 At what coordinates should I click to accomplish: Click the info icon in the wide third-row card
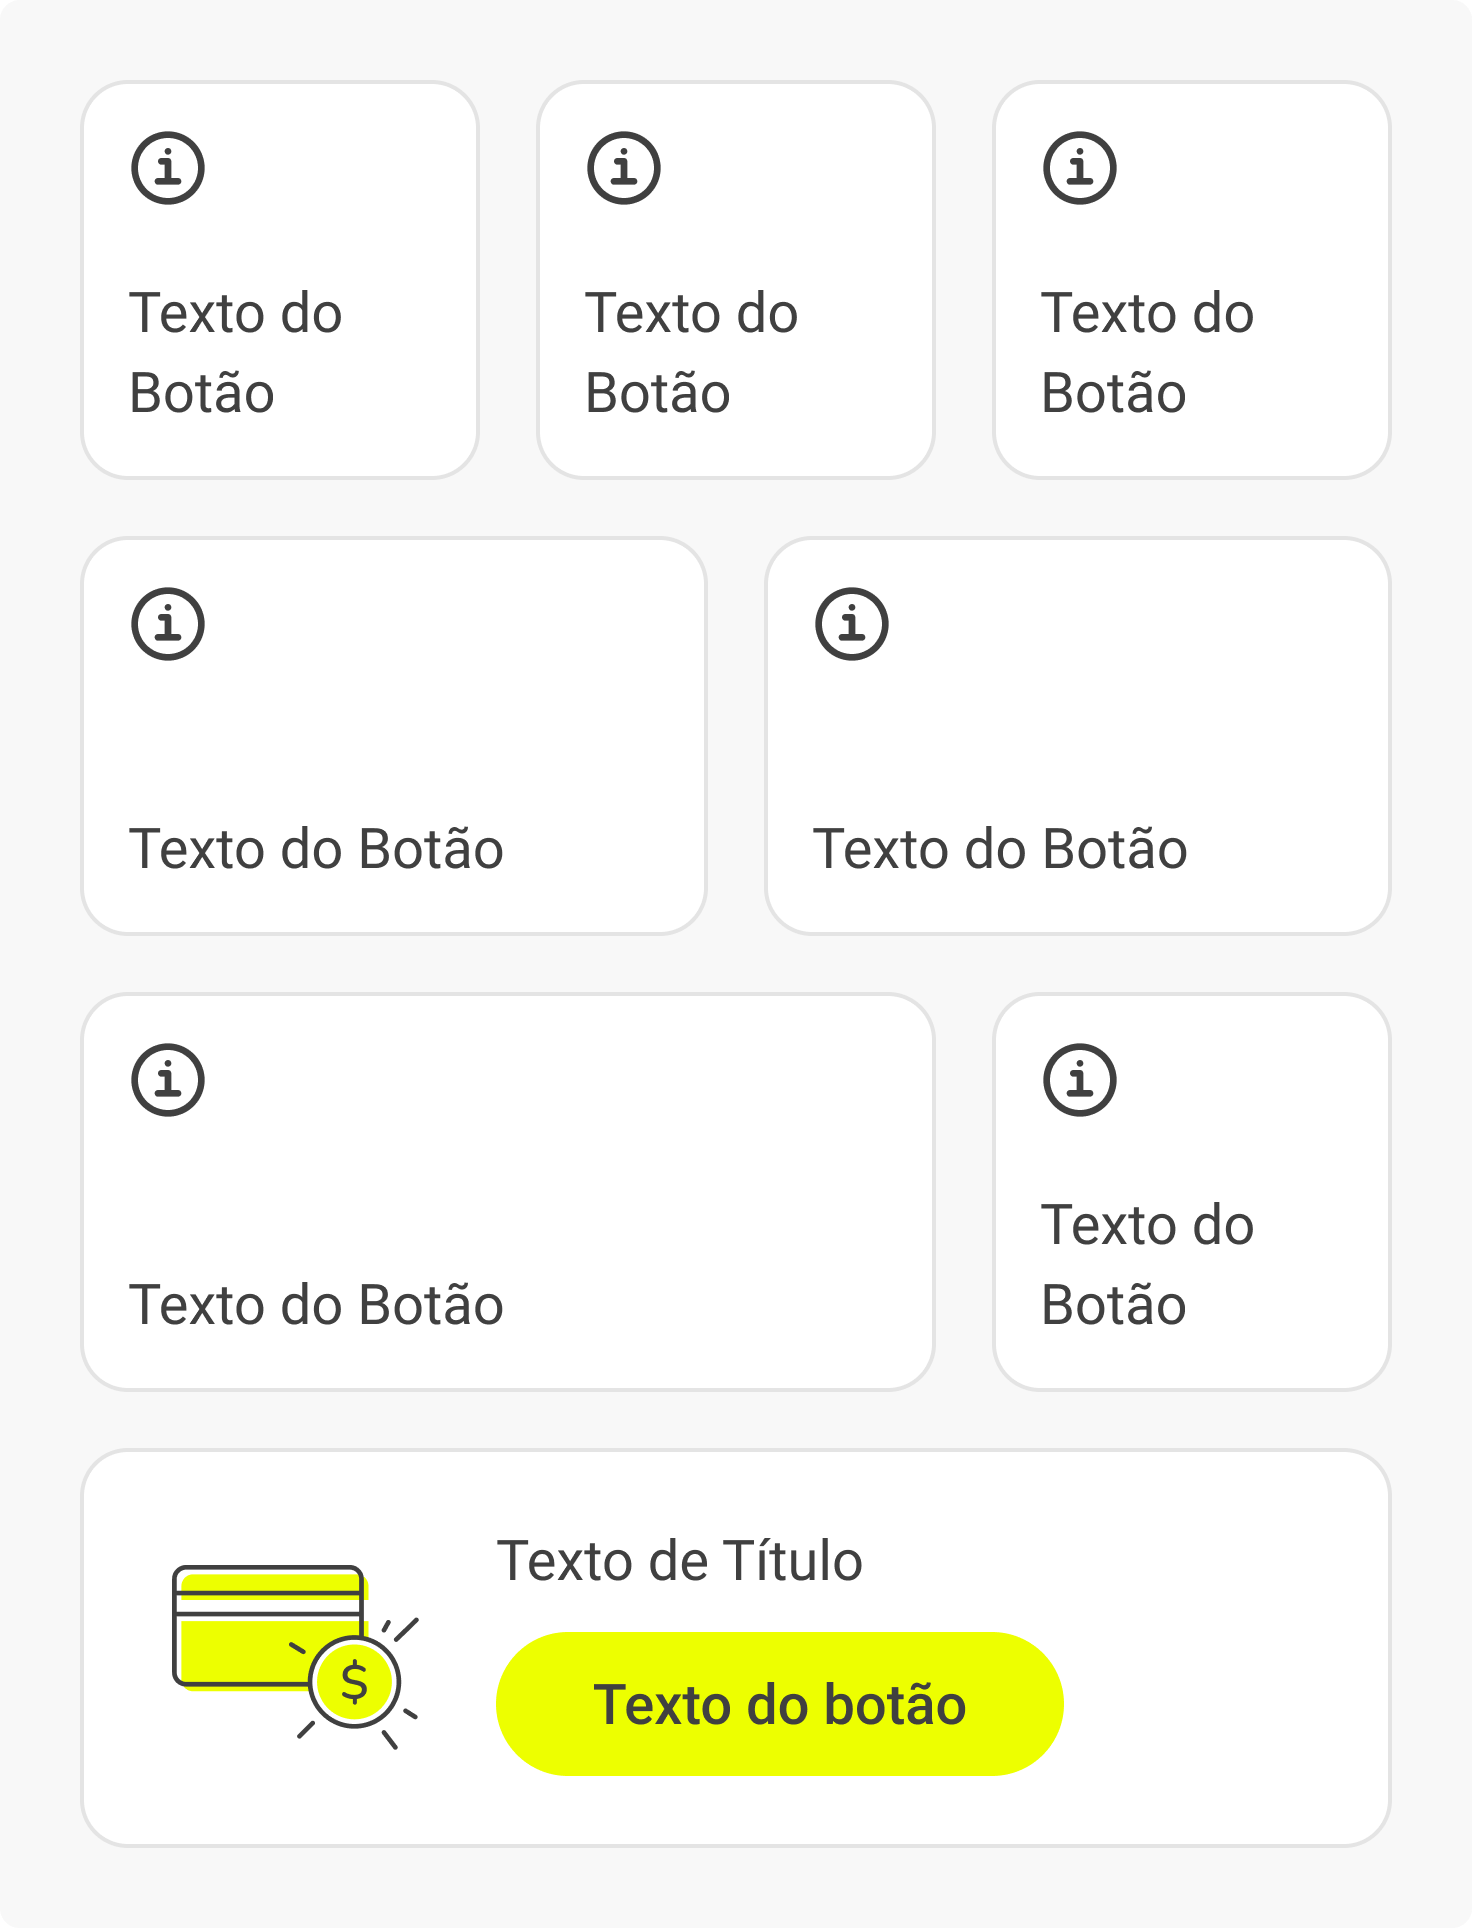(x=168, y=1080)
